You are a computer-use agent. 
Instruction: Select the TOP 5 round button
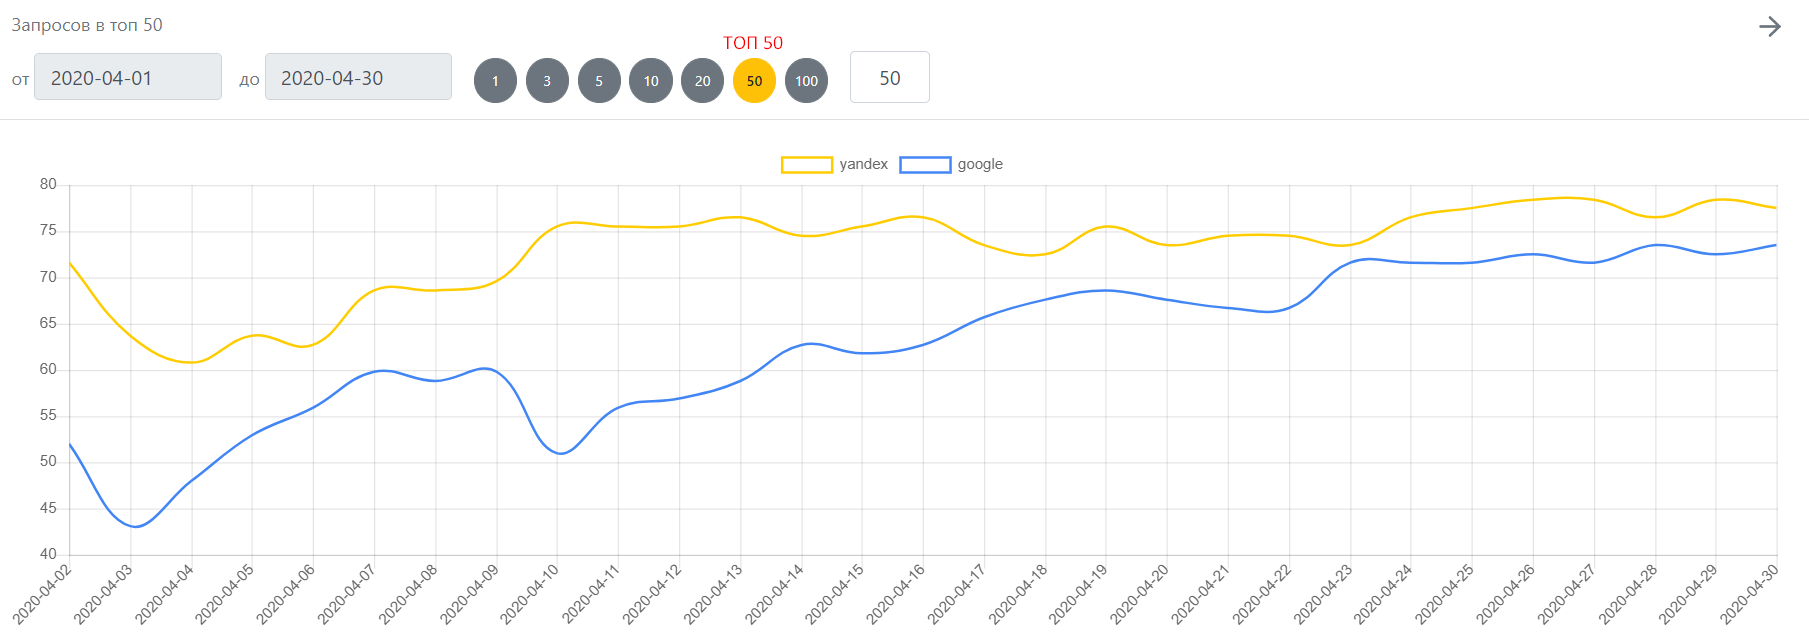(x=599, y=81)
